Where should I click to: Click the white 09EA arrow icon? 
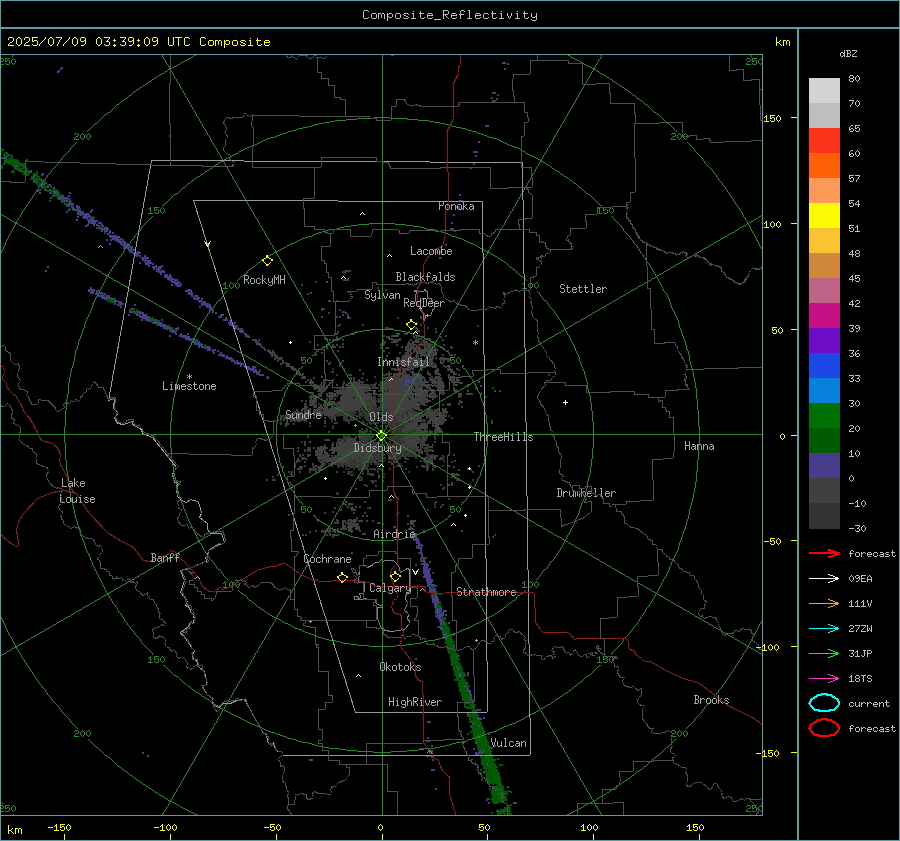(x=824, y=579)
